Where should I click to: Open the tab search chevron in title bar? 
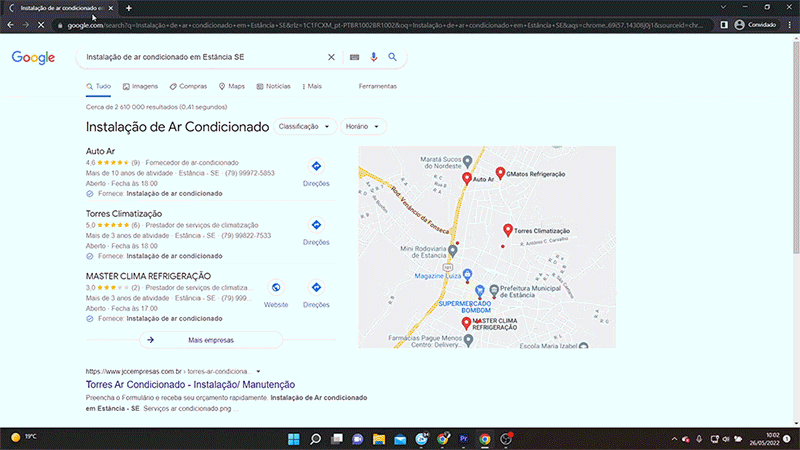point(723,7)
